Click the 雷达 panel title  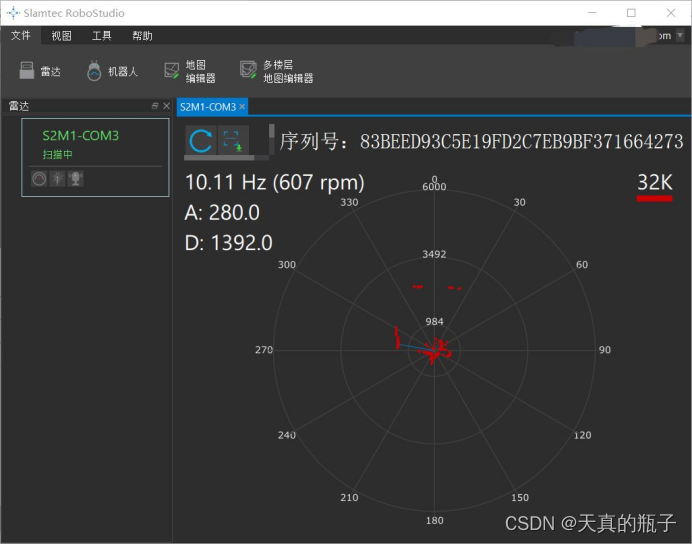[19, 106]
